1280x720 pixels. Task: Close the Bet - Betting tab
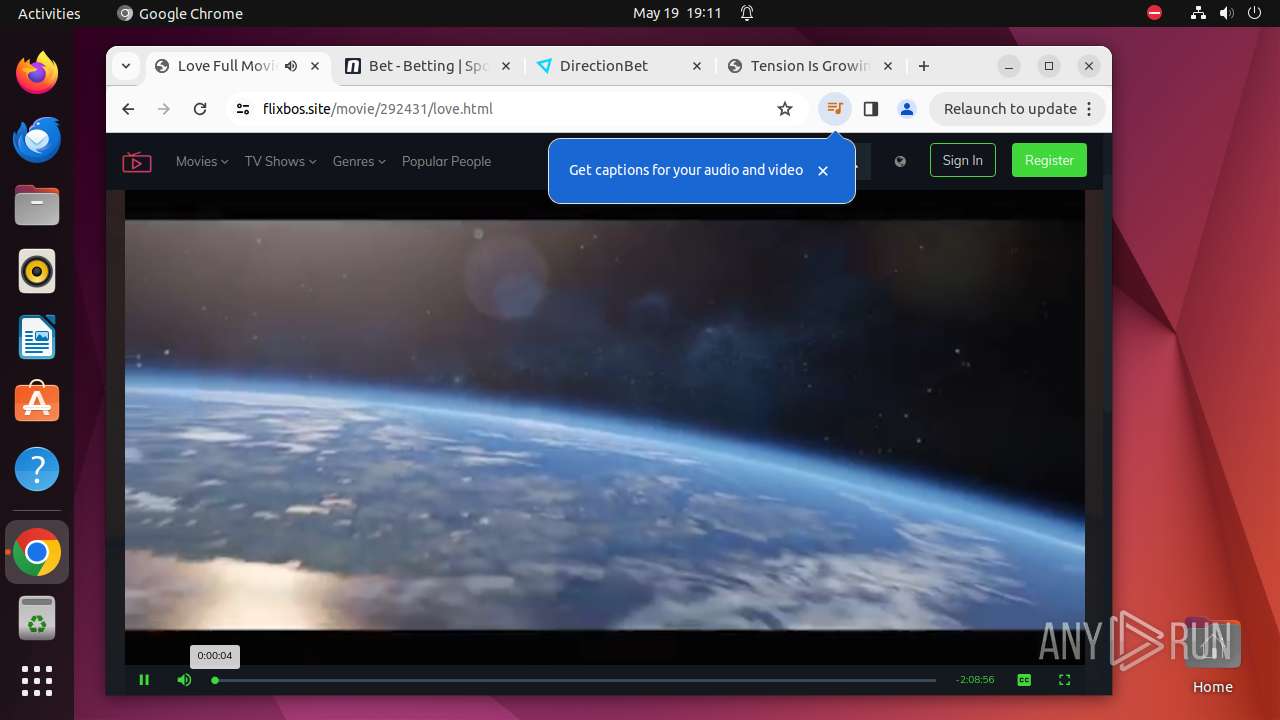click(506, 66)
